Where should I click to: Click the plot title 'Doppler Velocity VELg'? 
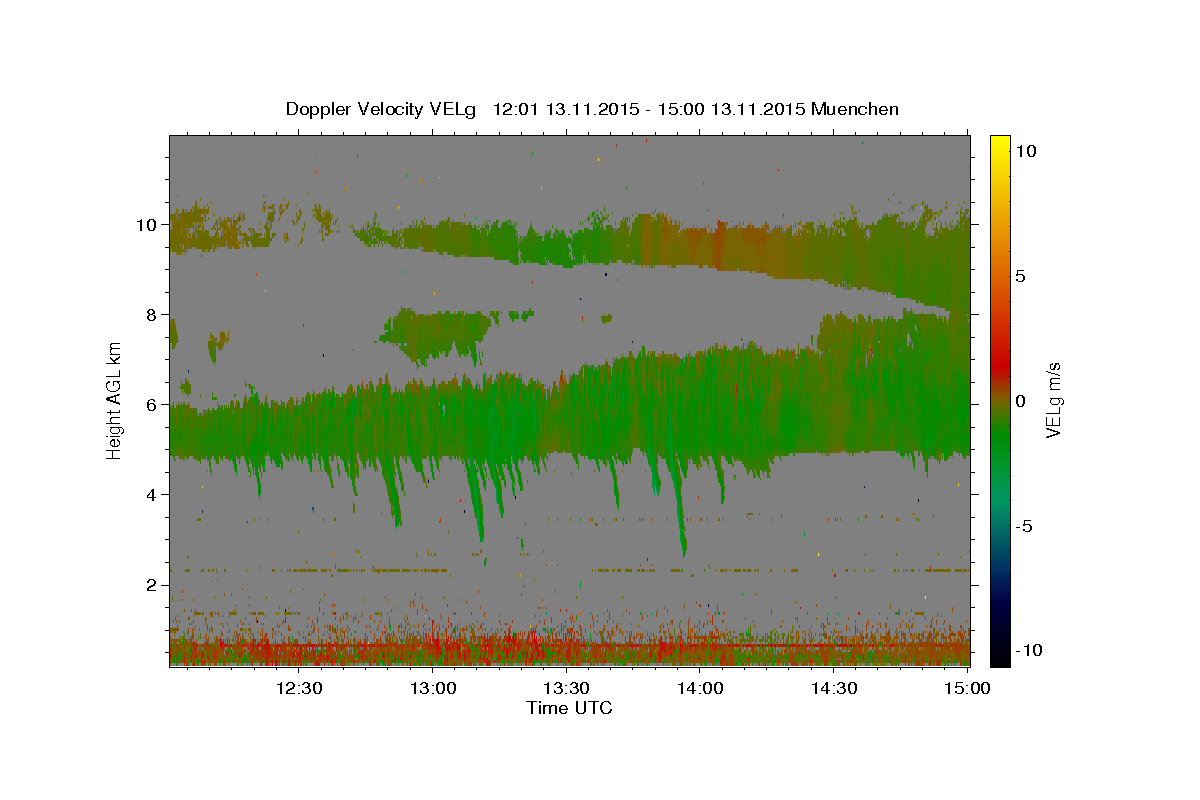(x=383, y=109)
